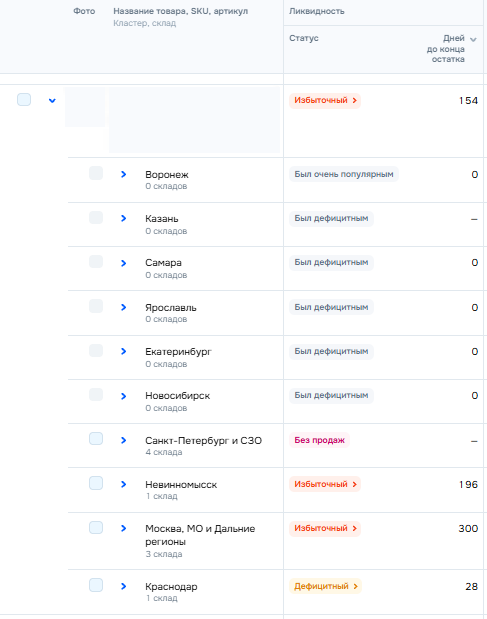The width and height of the screenshot is (487, 619).
Task: Click the Статус column header
Action: pyautogui.click(x=303, y=38)
